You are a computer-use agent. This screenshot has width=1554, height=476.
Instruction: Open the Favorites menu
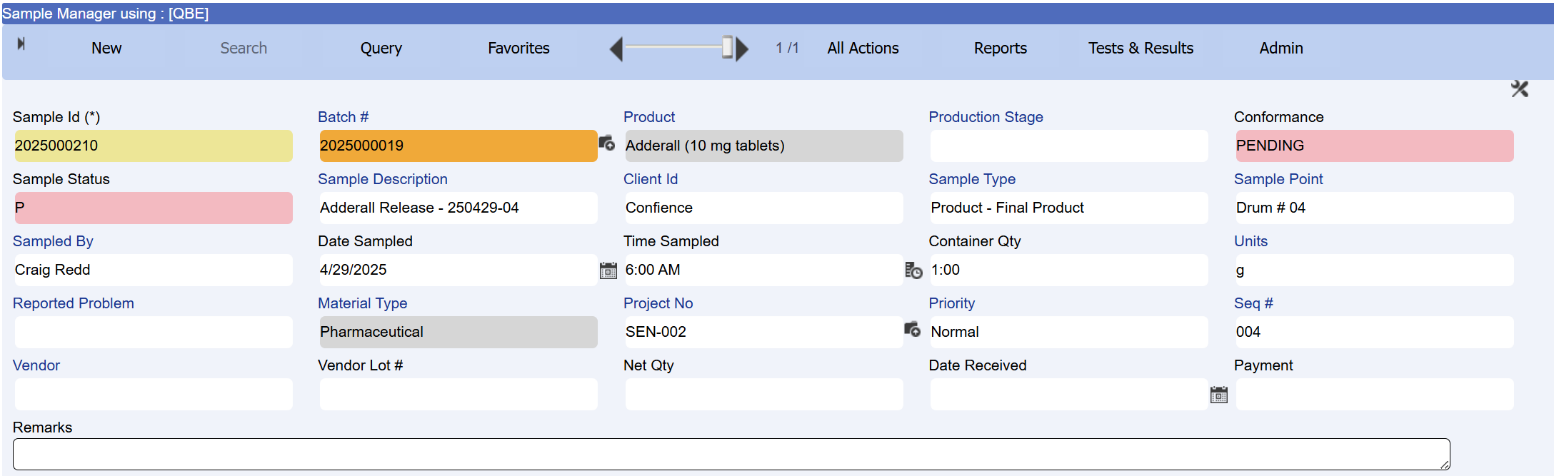click(518, 48)
